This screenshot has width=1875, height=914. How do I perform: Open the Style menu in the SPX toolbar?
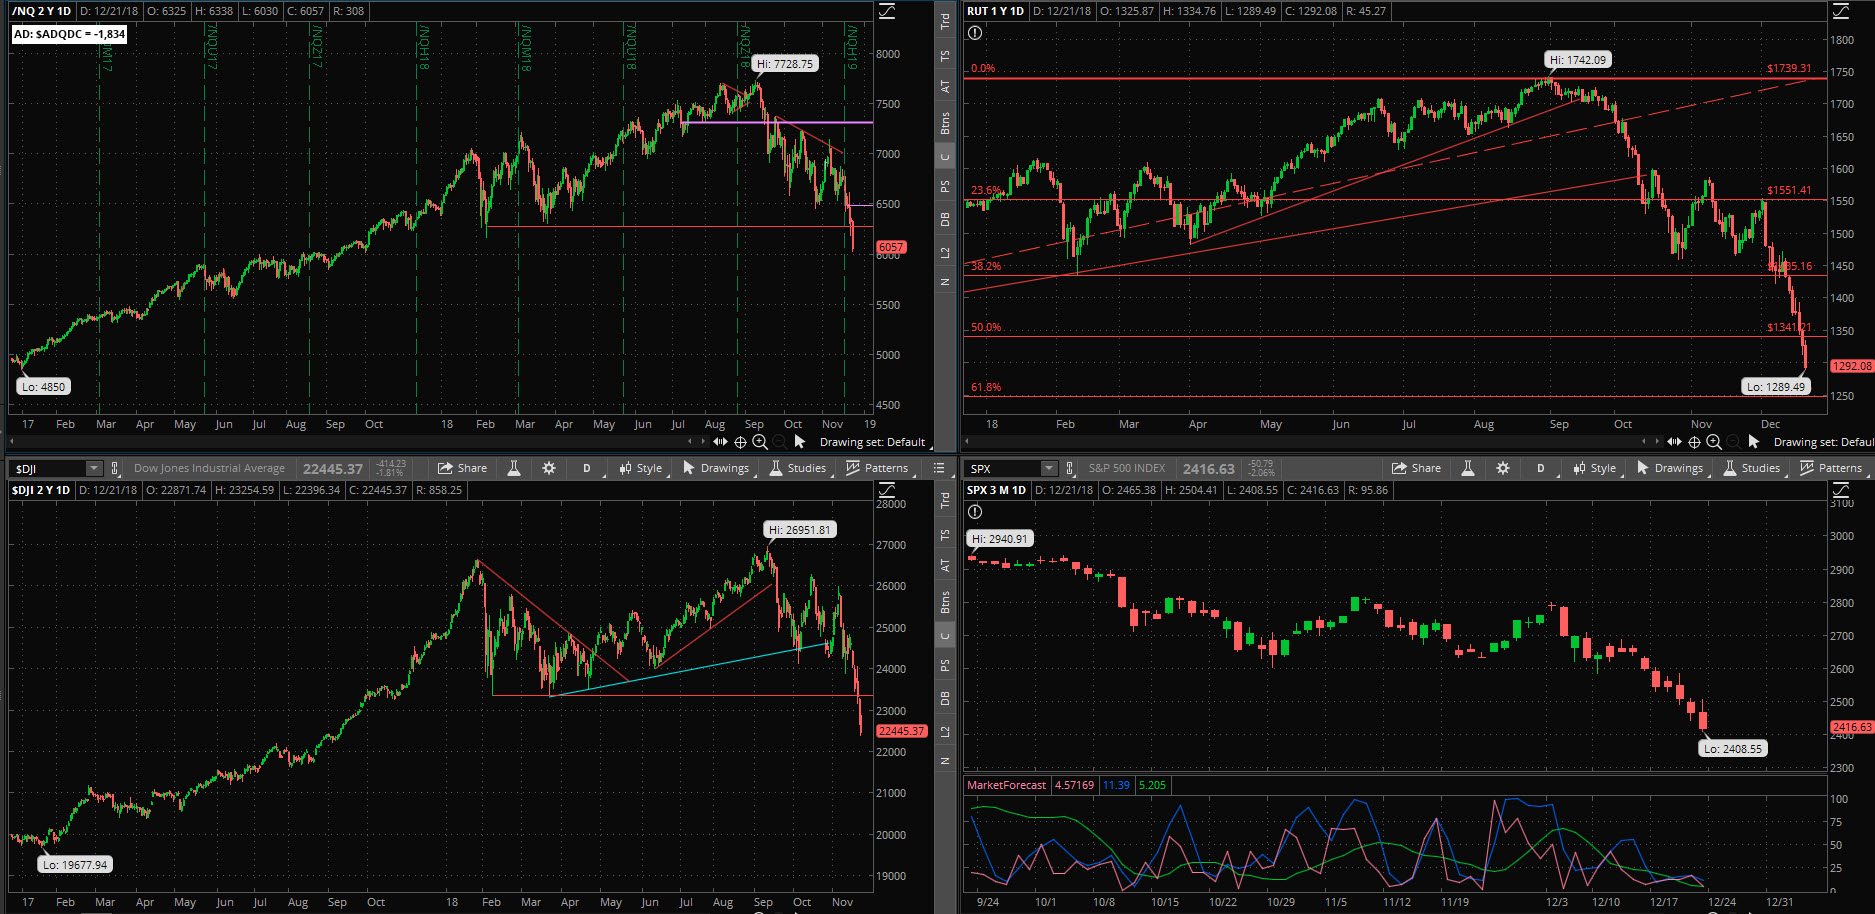[1595, 468]
